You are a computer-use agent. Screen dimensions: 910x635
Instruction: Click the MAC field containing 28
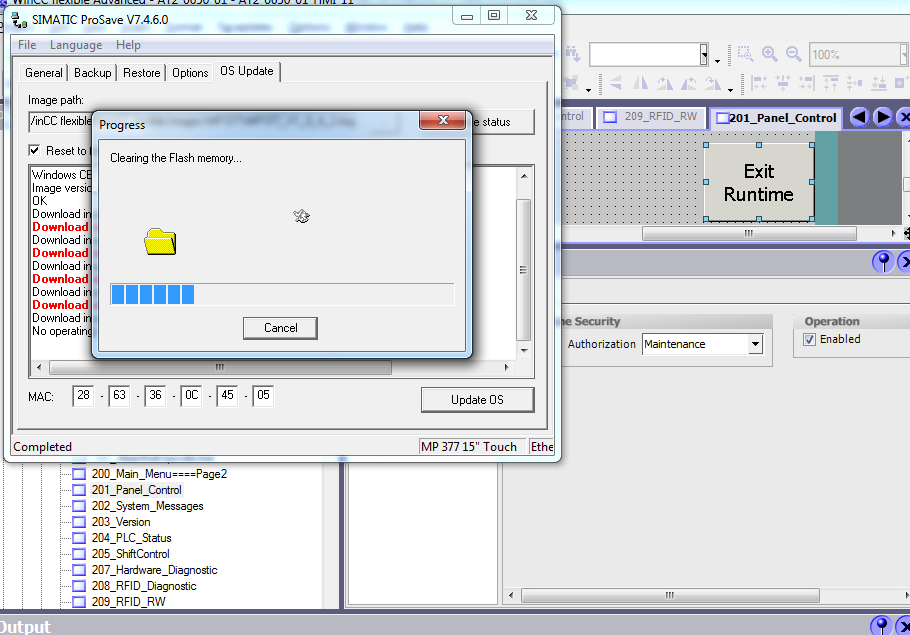pos(83,396)
